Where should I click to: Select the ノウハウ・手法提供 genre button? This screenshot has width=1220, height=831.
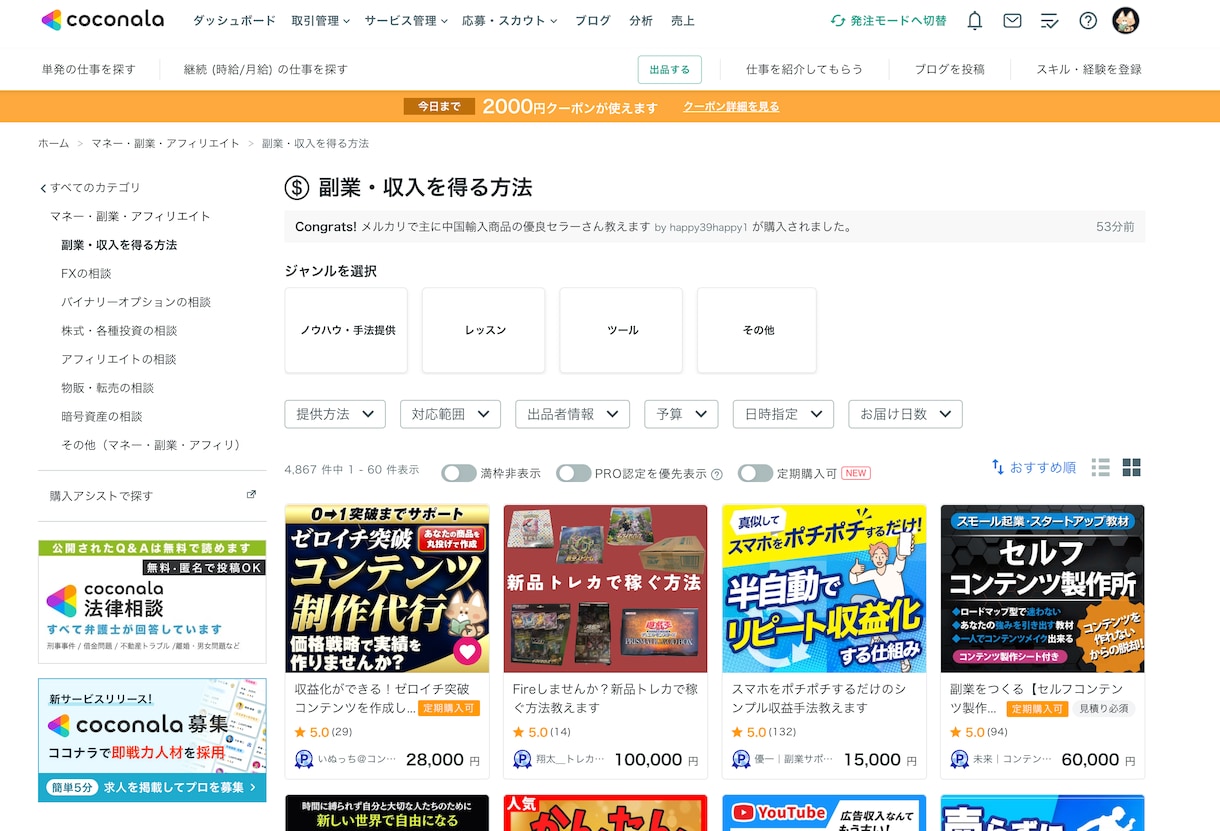[346, 330]
